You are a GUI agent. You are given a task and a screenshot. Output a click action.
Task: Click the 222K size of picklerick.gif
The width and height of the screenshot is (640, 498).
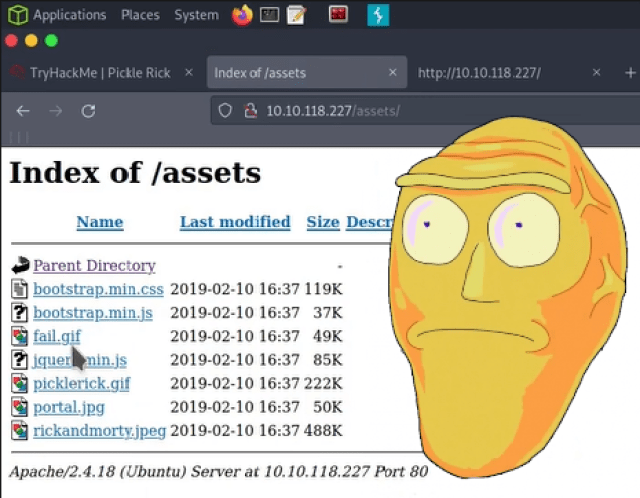pos(323,383)
